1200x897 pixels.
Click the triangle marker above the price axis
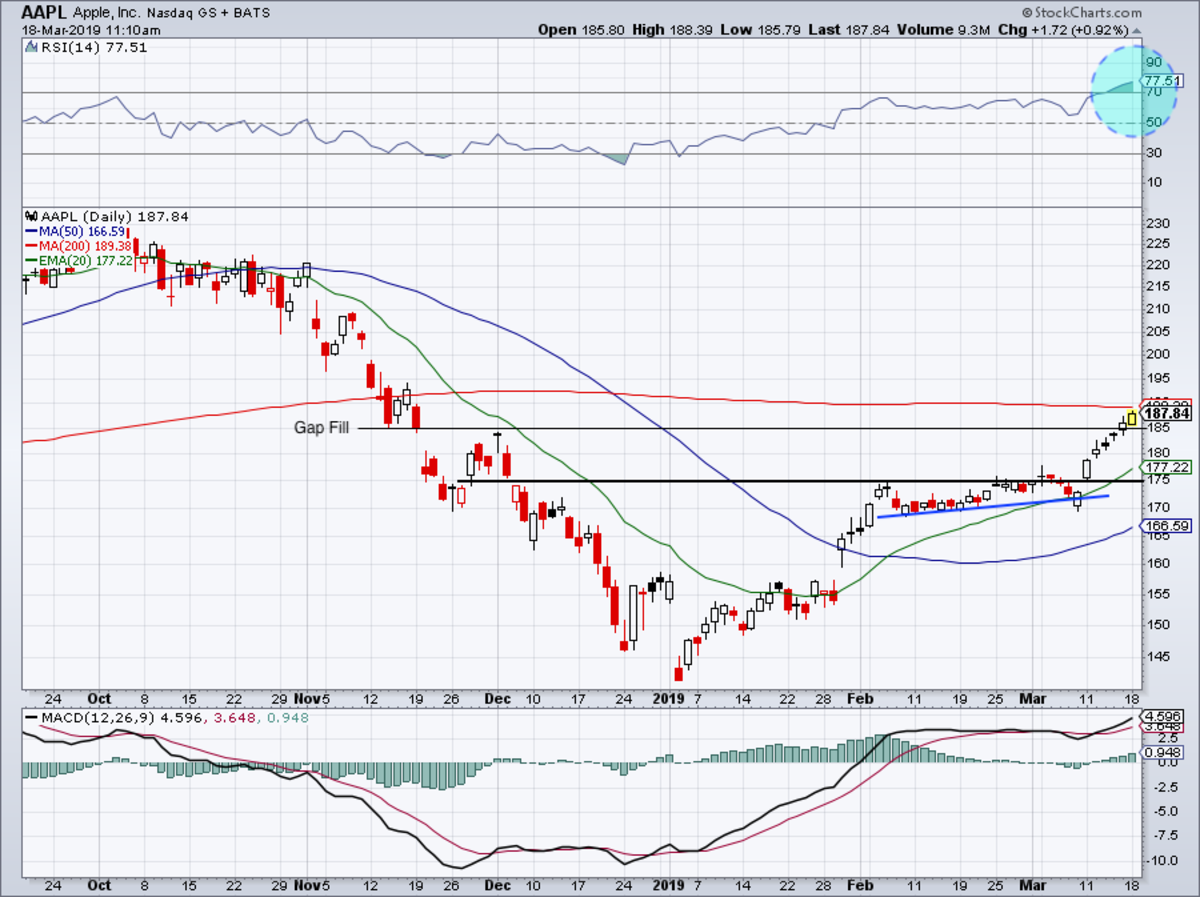[1136, 30]
